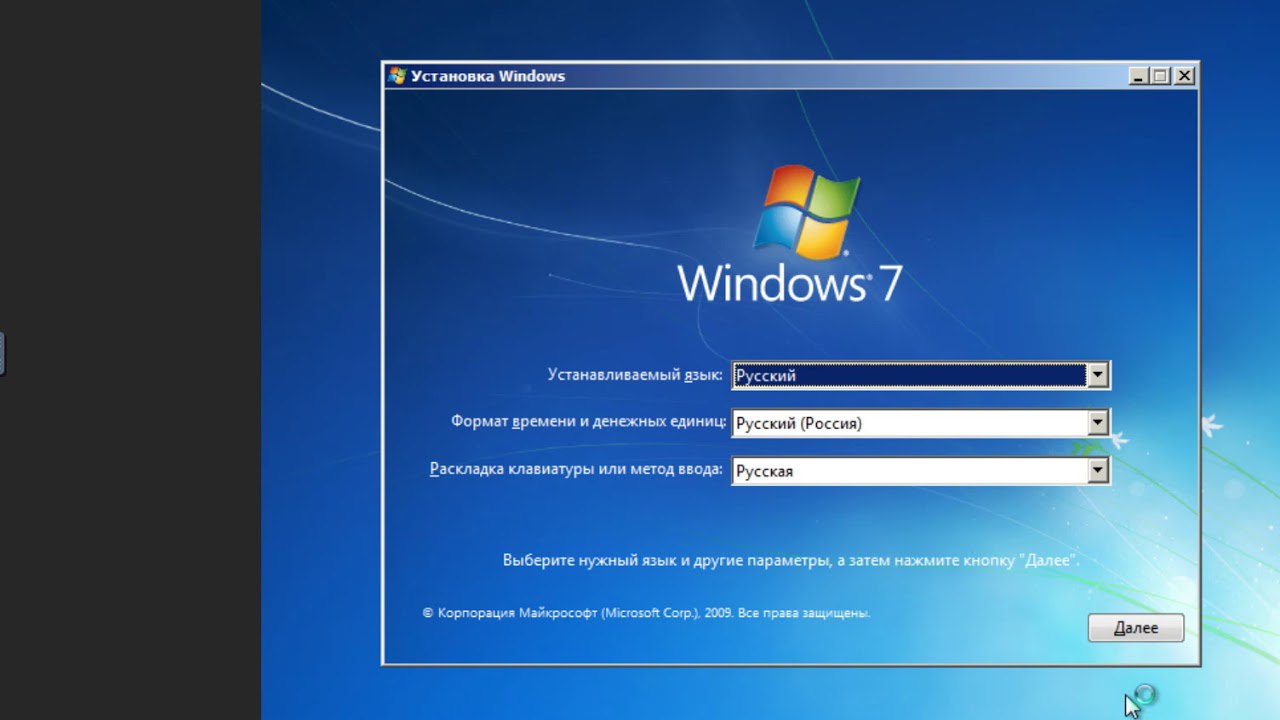Click the Далее button
1280x720 pixels.
point(1136,628)
